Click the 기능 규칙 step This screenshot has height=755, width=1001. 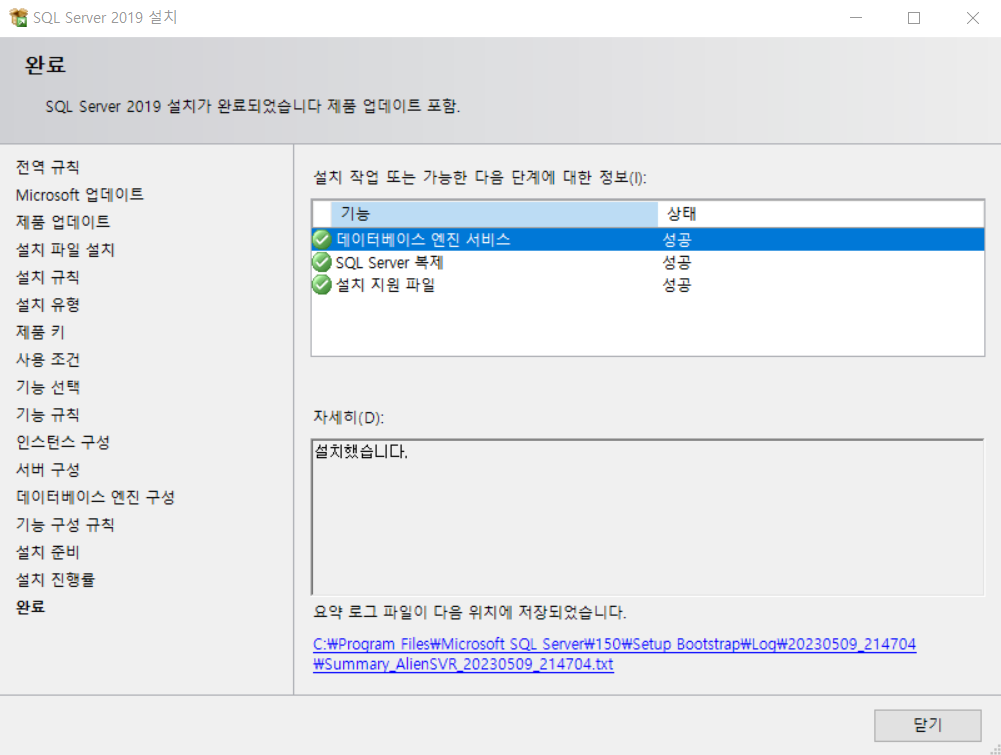48,414
